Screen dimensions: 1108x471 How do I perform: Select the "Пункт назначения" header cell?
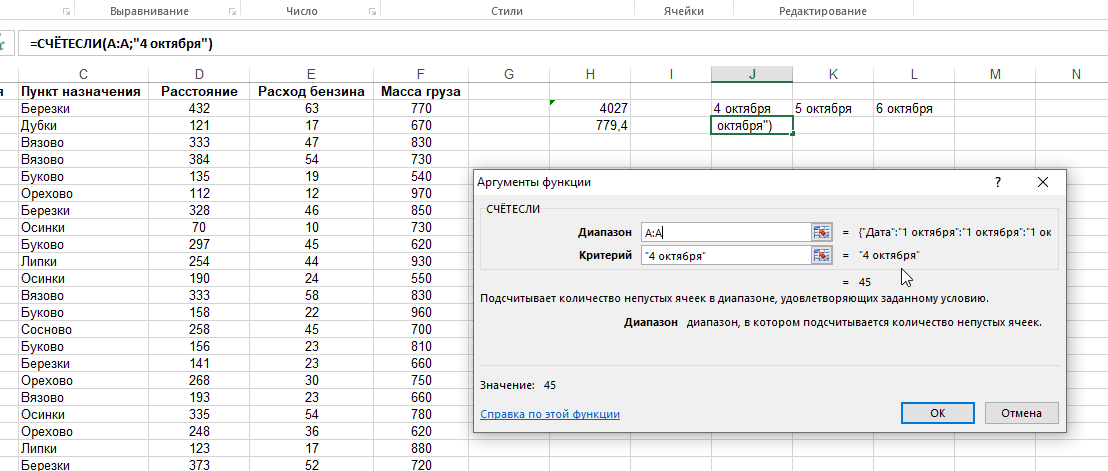click(83, 92)
